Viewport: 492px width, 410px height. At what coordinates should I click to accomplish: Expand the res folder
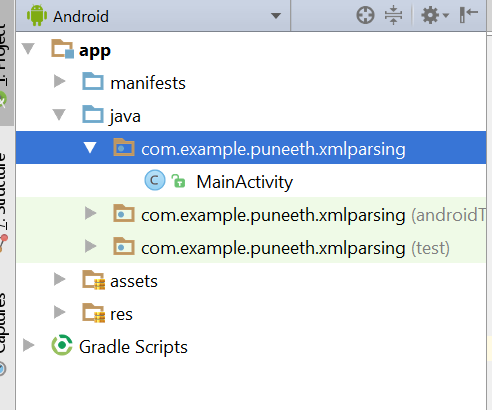[60, 312]
